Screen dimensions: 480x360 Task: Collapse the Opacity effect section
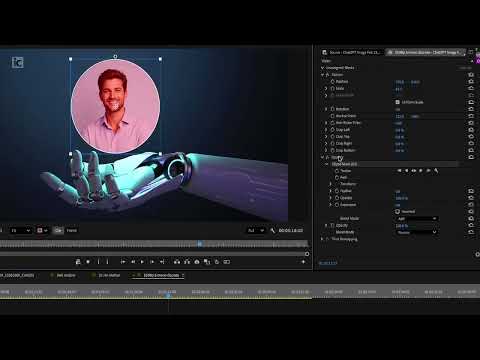click(x=322, y=157)
